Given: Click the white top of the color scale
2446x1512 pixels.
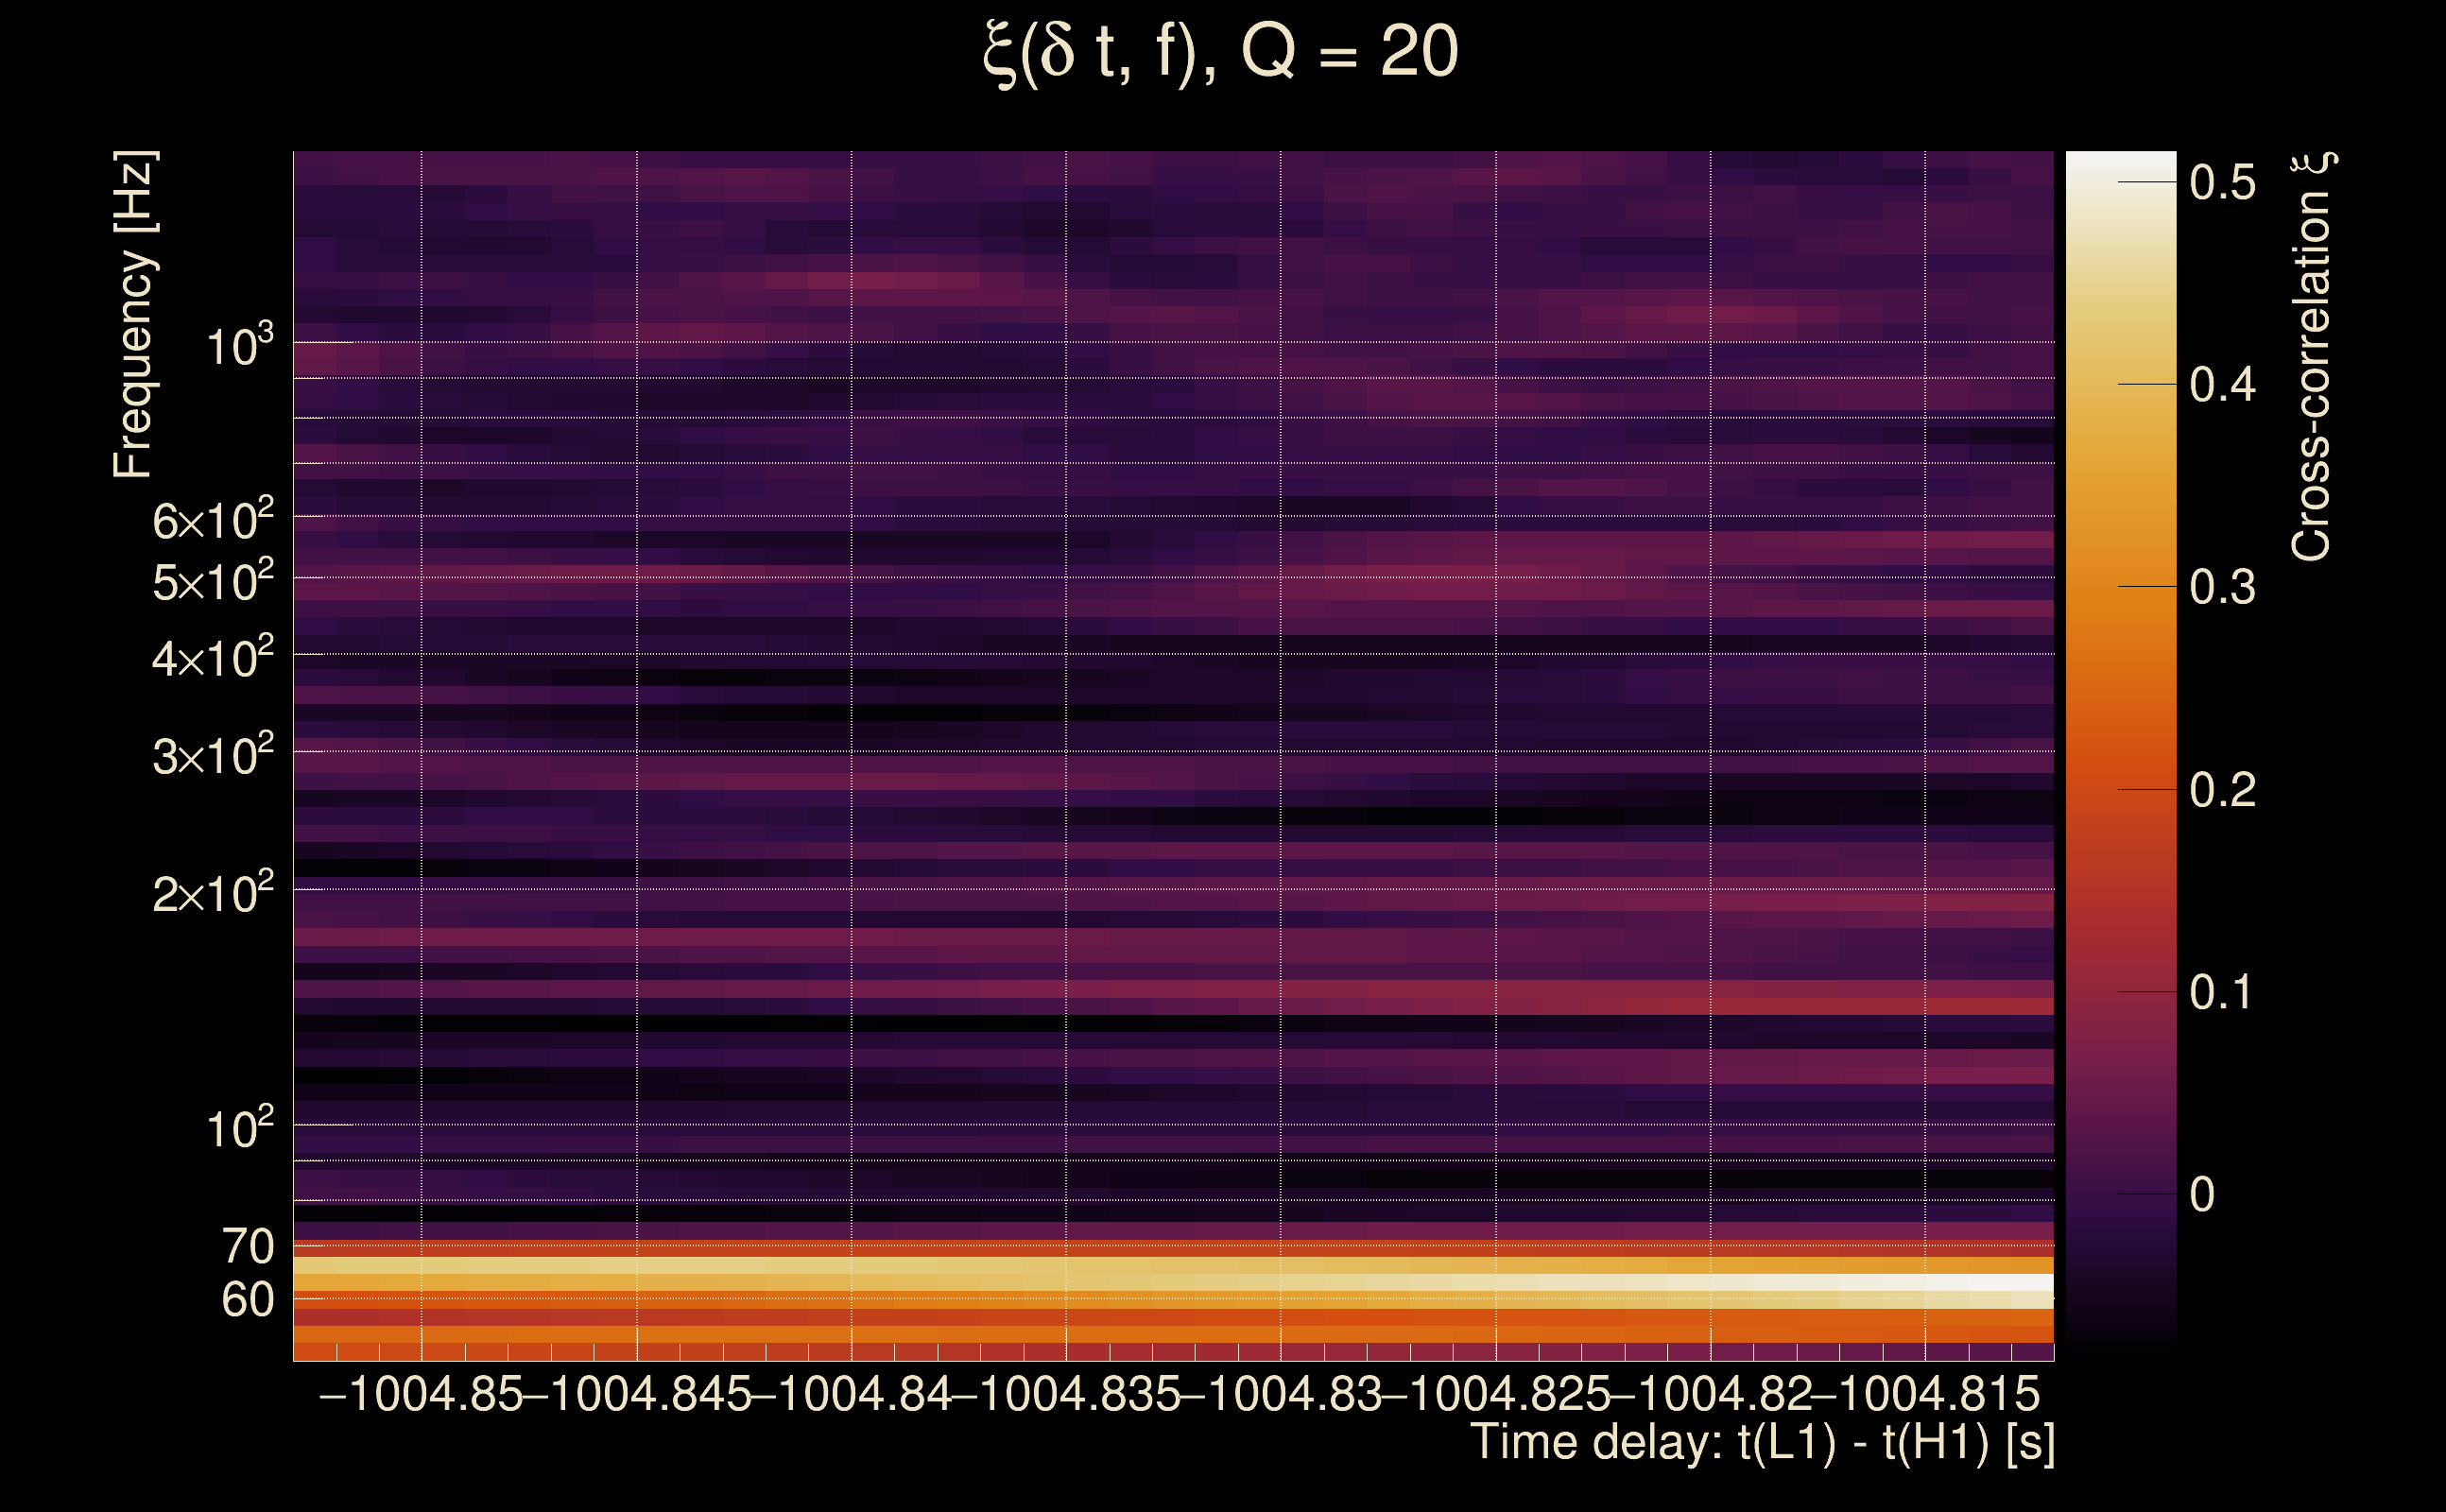Looking at the screenshot, I should [x=2120, y=165].
